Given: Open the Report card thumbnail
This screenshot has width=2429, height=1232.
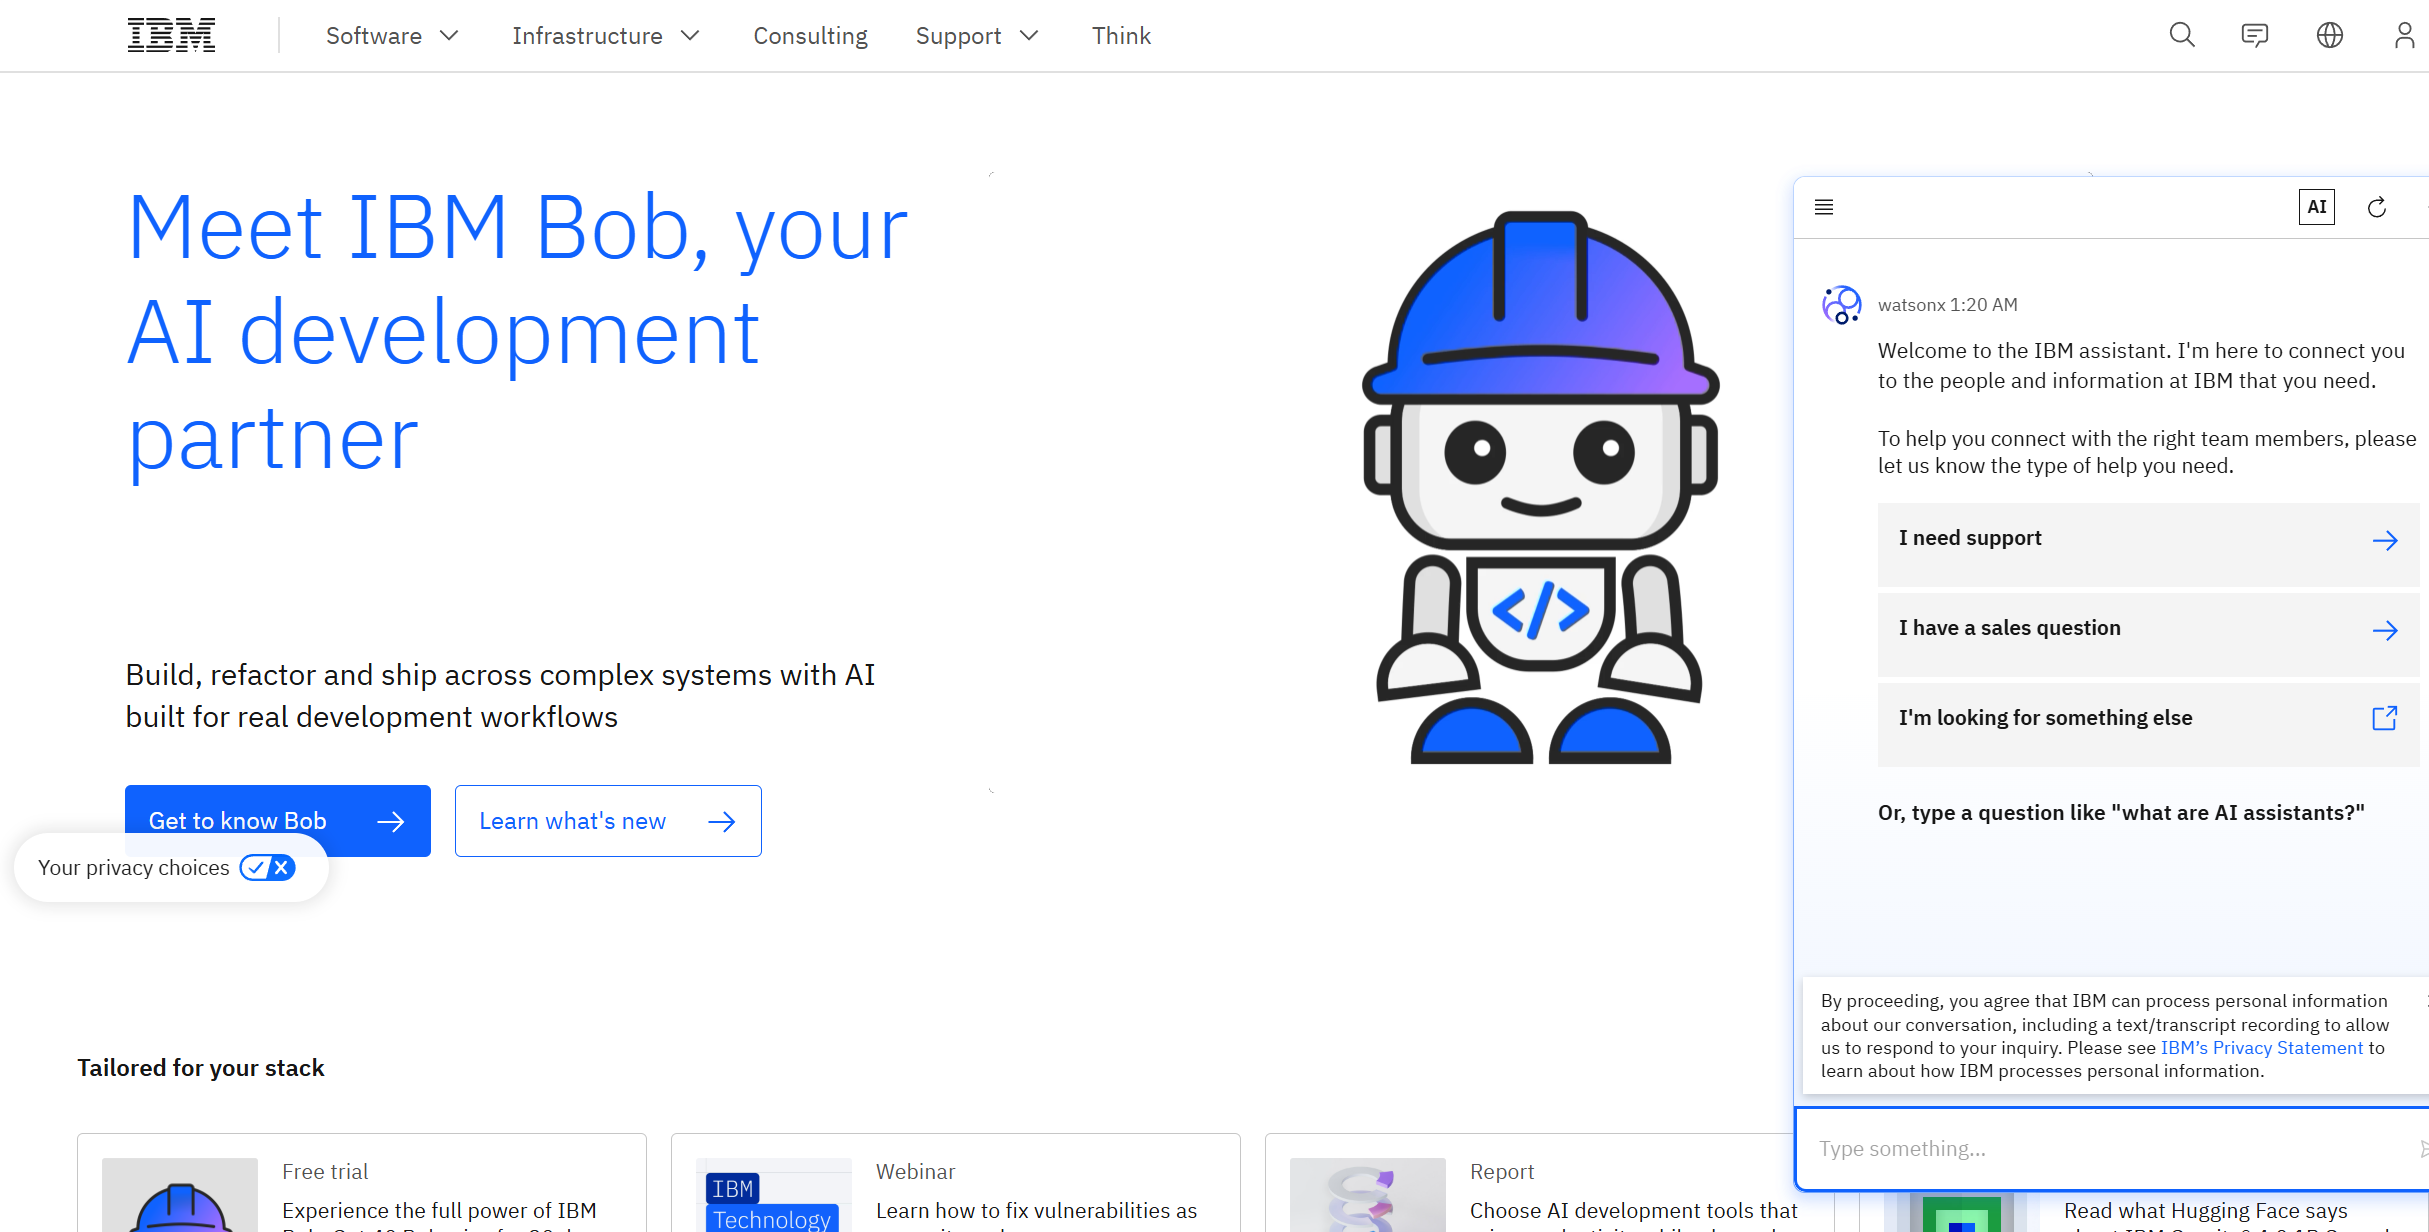Looking at the screenshot, I should pos(1368,1195).
